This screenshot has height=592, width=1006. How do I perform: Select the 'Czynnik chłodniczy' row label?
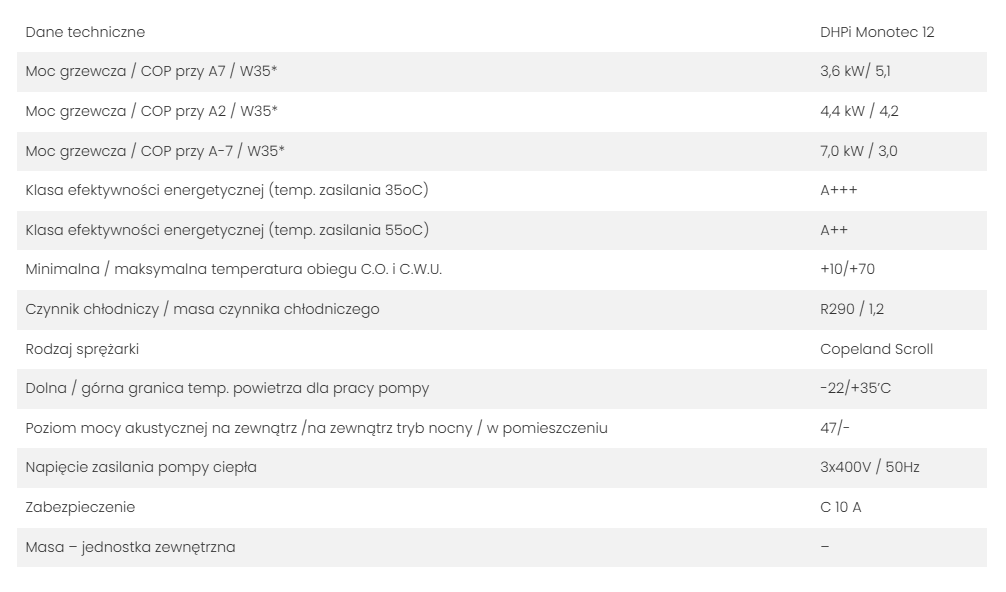[202, 309]
